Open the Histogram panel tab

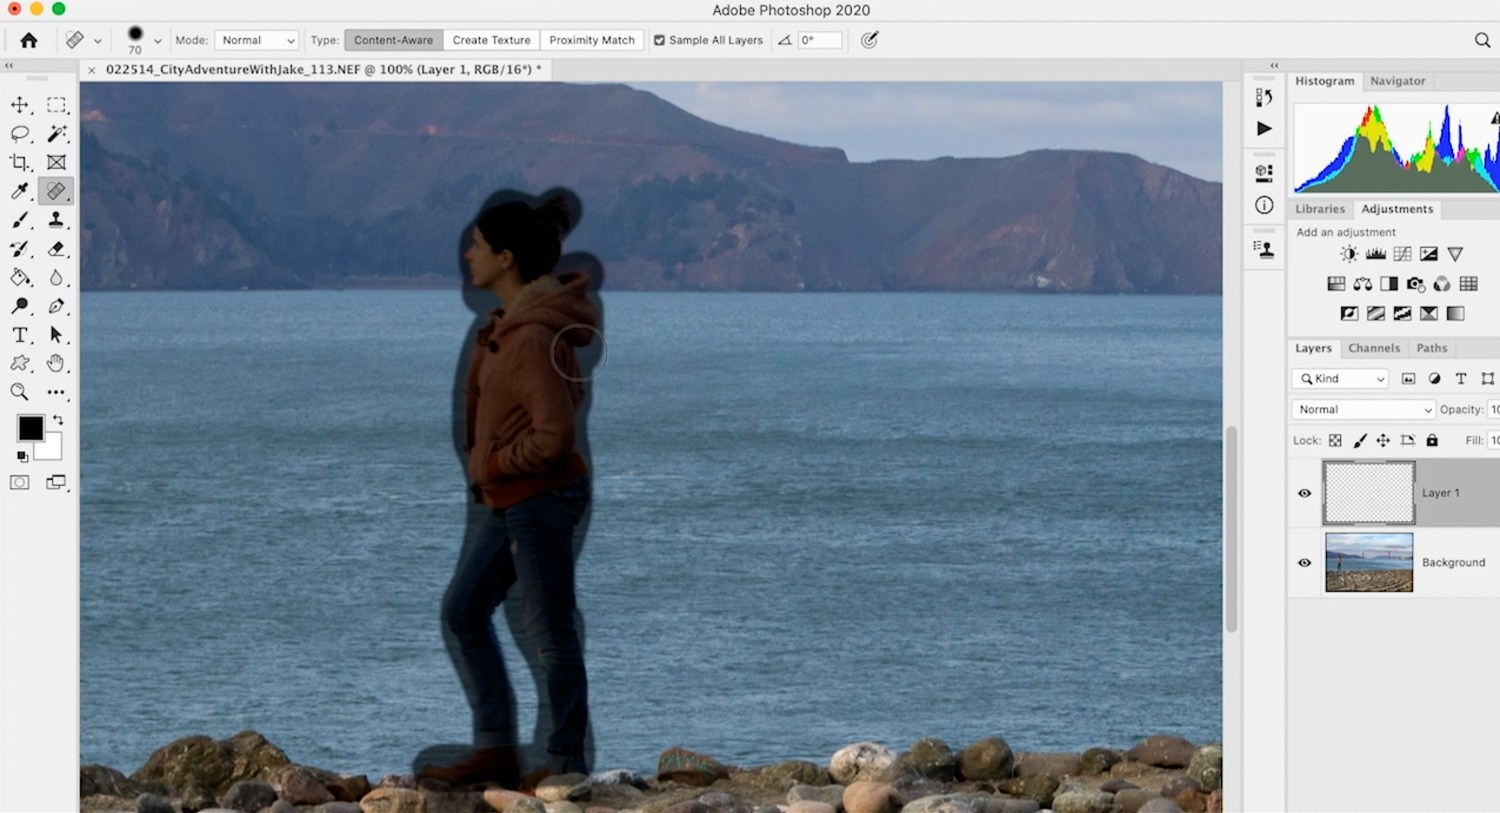click(x=1325, y=81)
